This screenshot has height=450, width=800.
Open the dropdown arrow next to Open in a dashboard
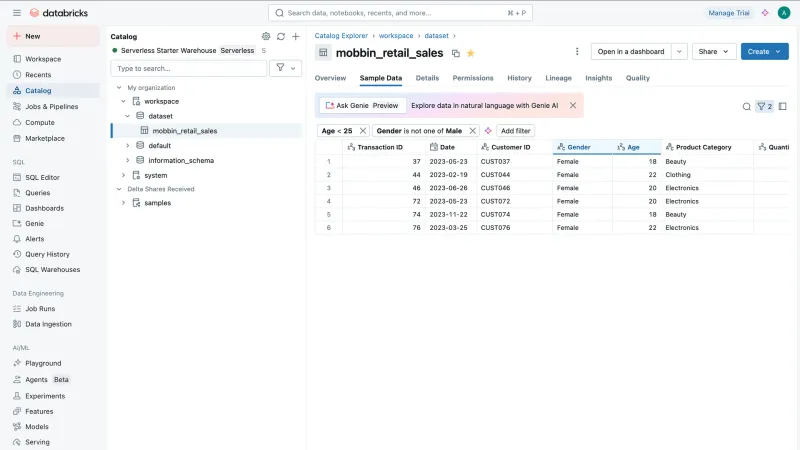tap(679, 52)
